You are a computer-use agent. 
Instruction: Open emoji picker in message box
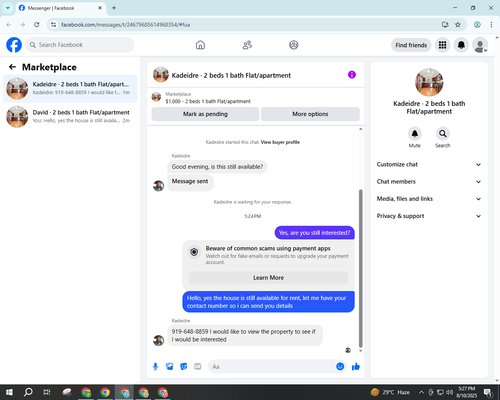pyautogui.click(x=340, y=366)
